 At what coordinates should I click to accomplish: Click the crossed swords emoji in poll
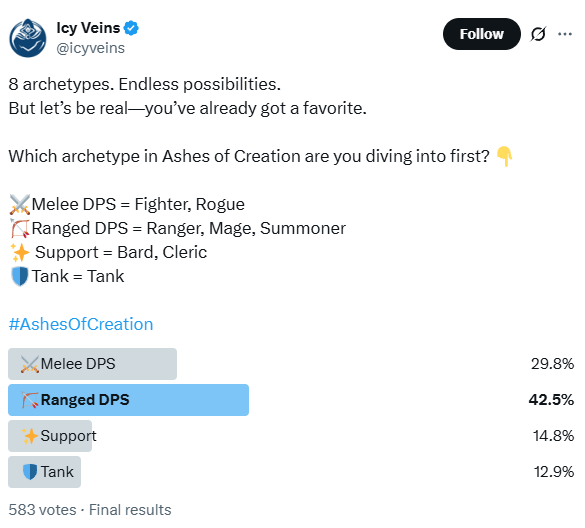pyautogui.click(x=30, y=364)
